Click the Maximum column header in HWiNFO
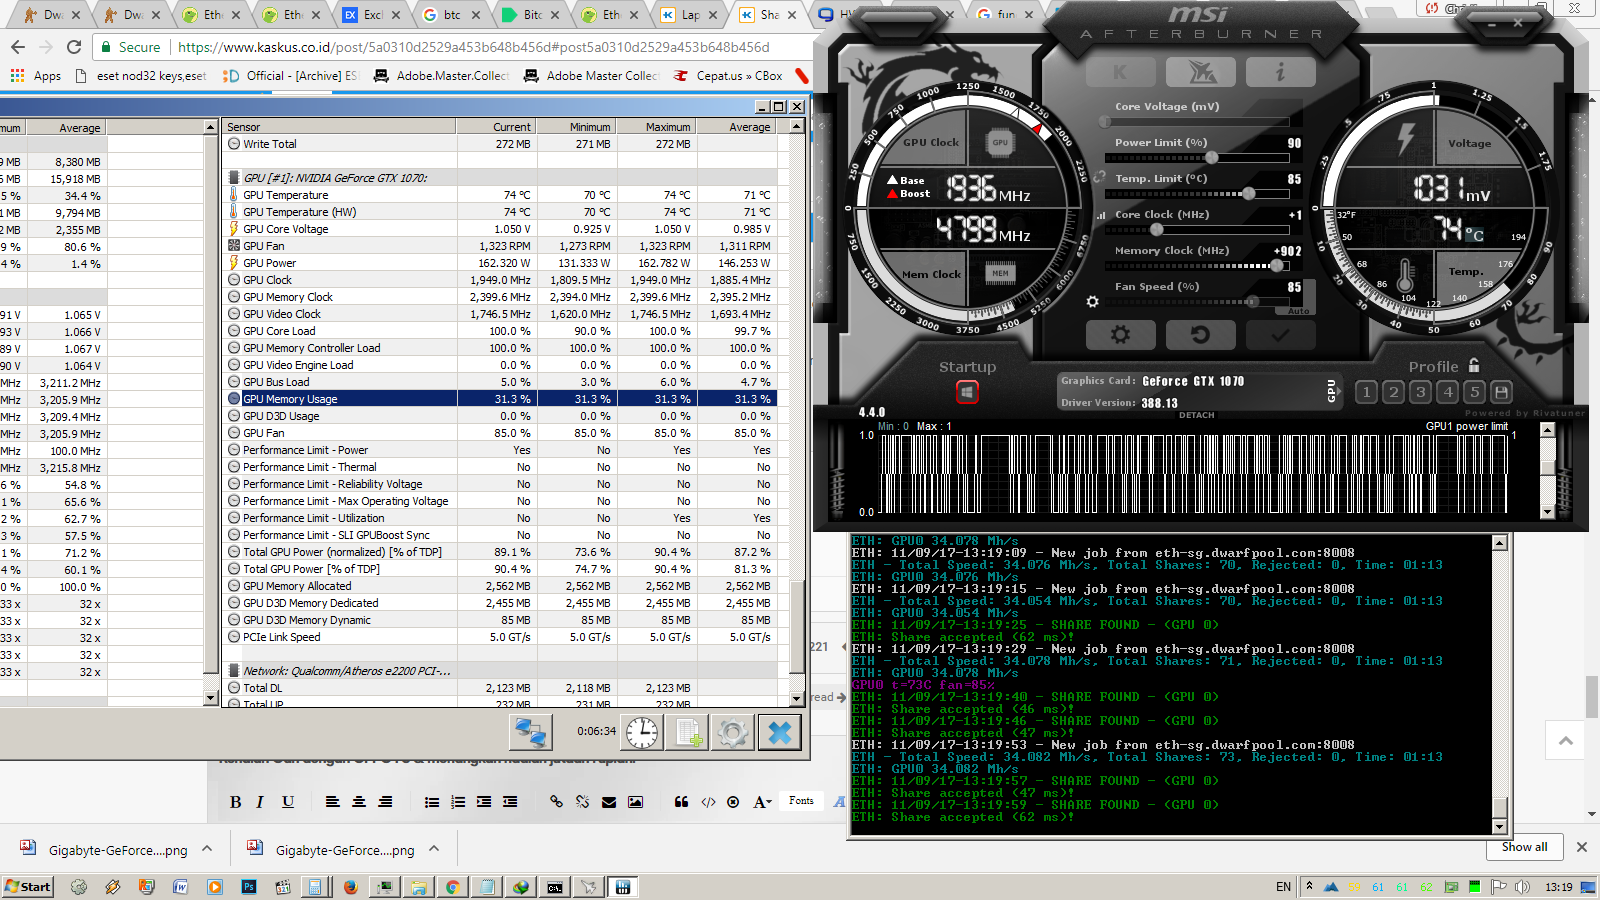 [656, 127]
